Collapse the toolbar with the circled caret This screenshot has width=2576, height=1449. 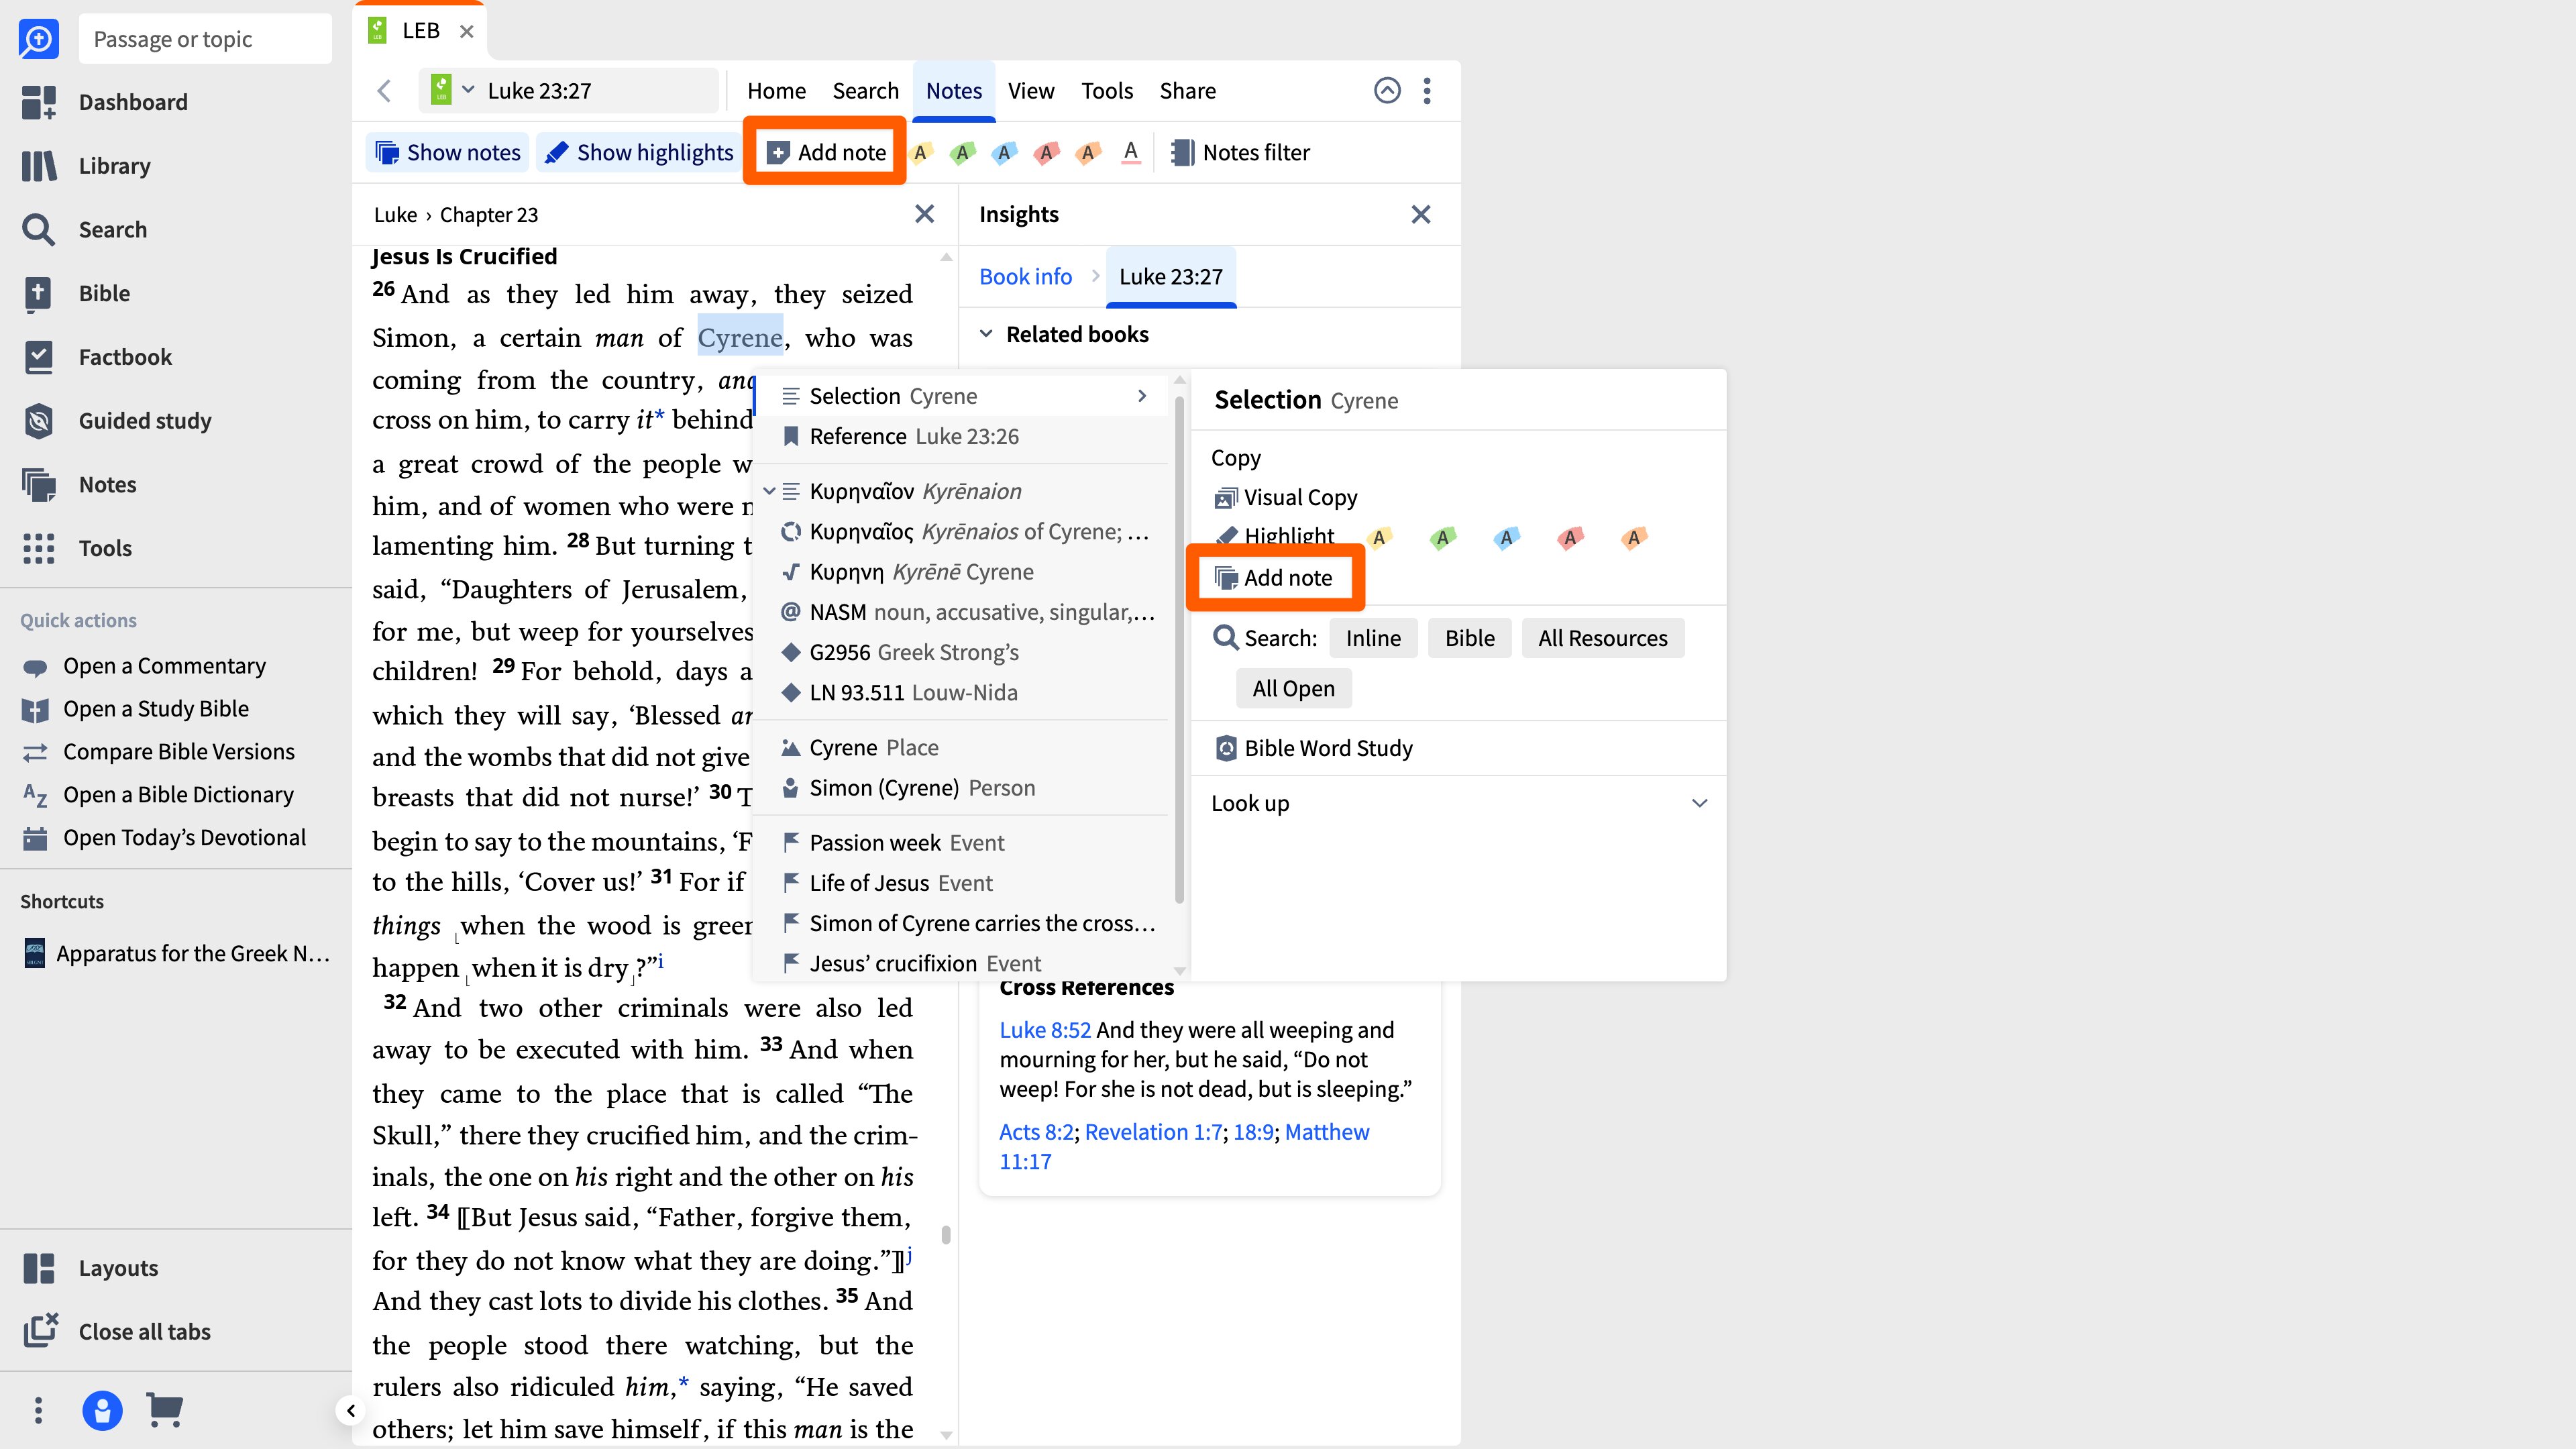[x=1387, y=91]
